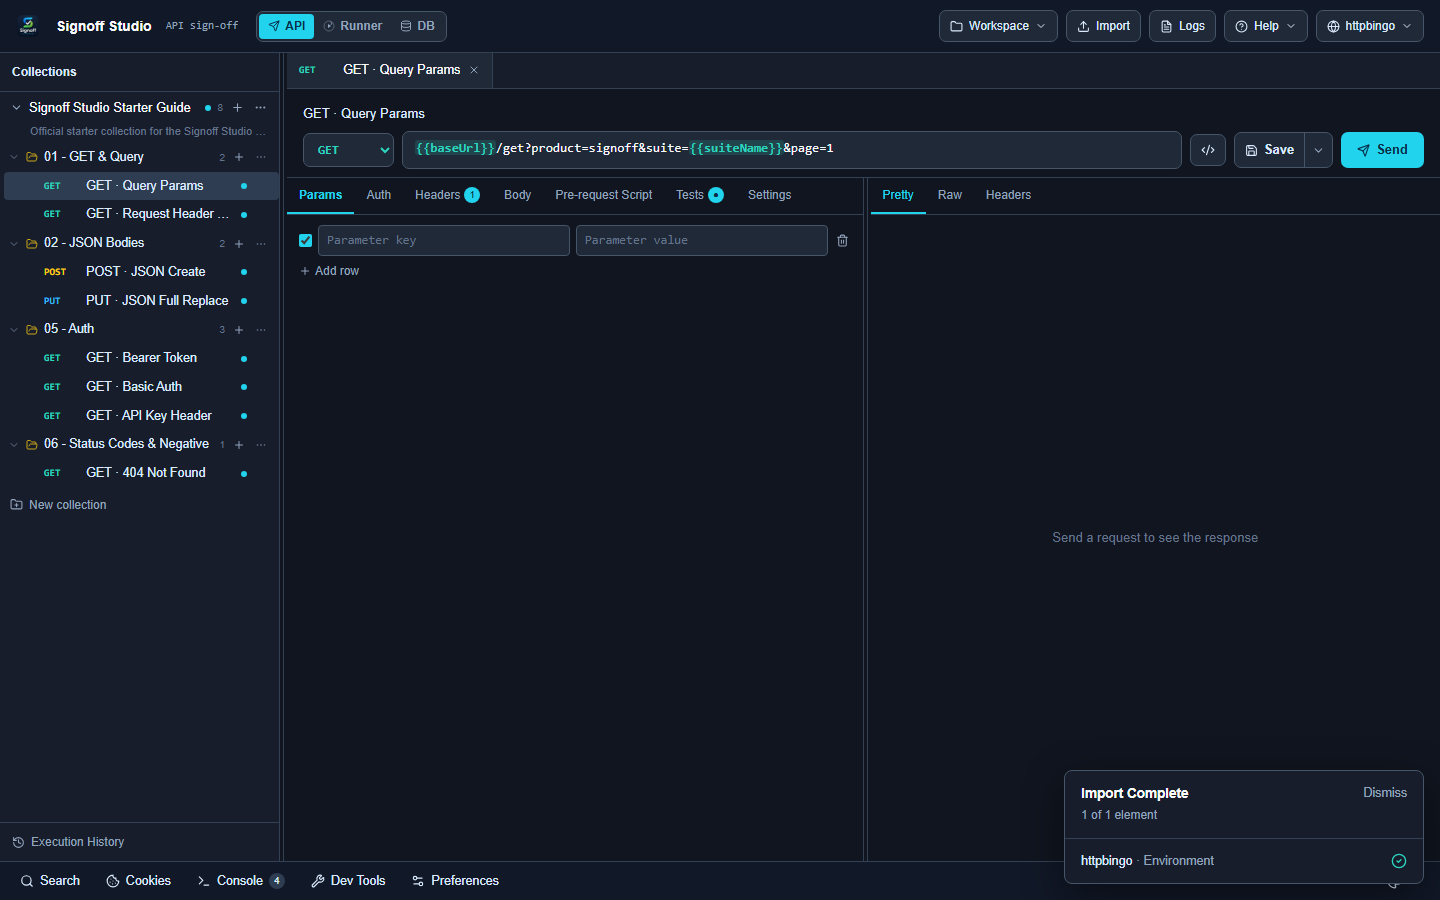
Task: Open the Pre-request Script tab
Action: (x=604, y=195)
